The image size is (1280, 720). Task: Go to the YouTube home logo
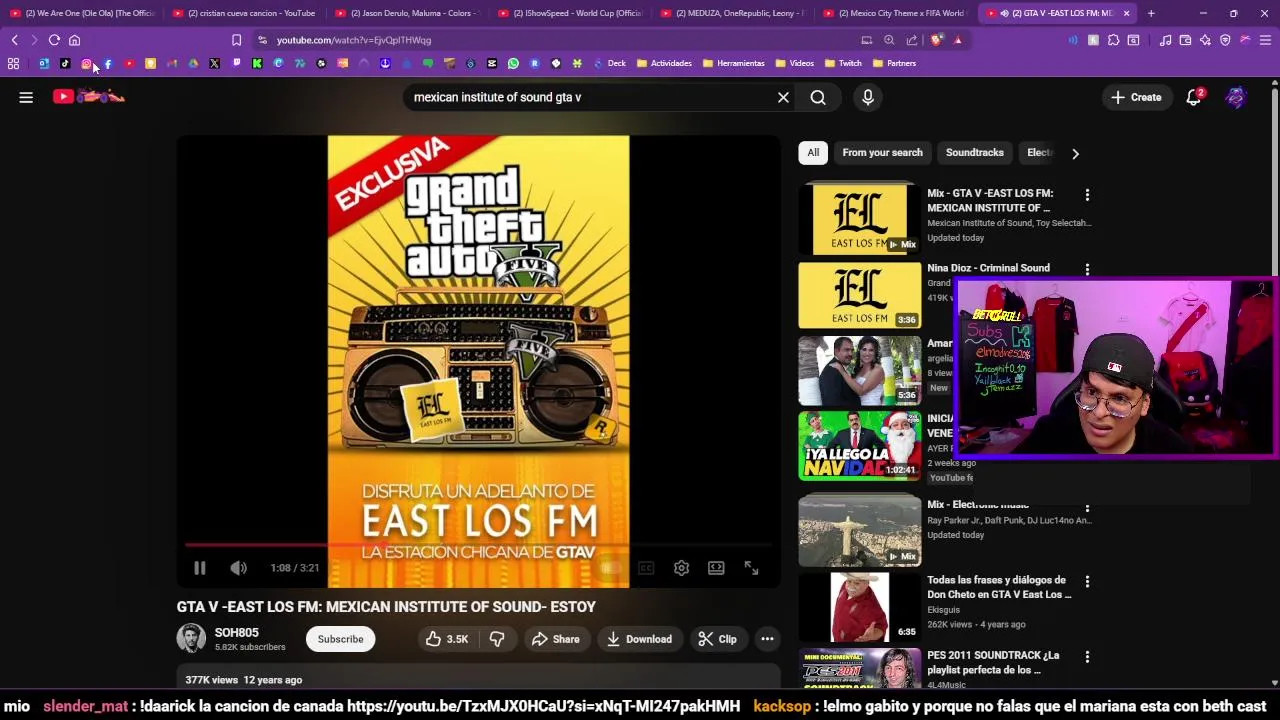tap(89, 96)
